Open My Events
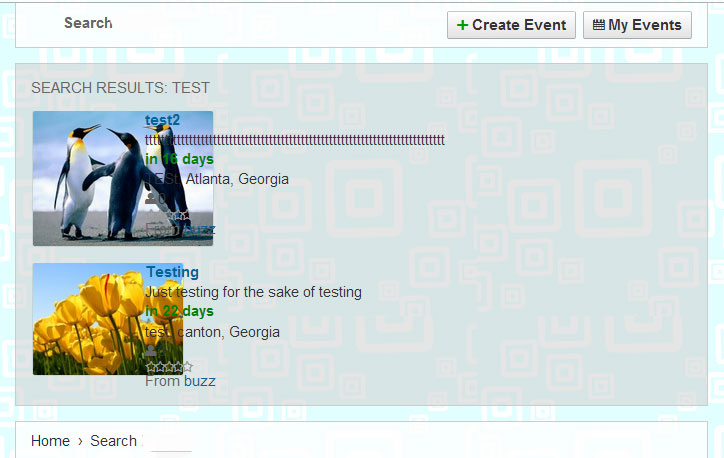 [637, 25]
